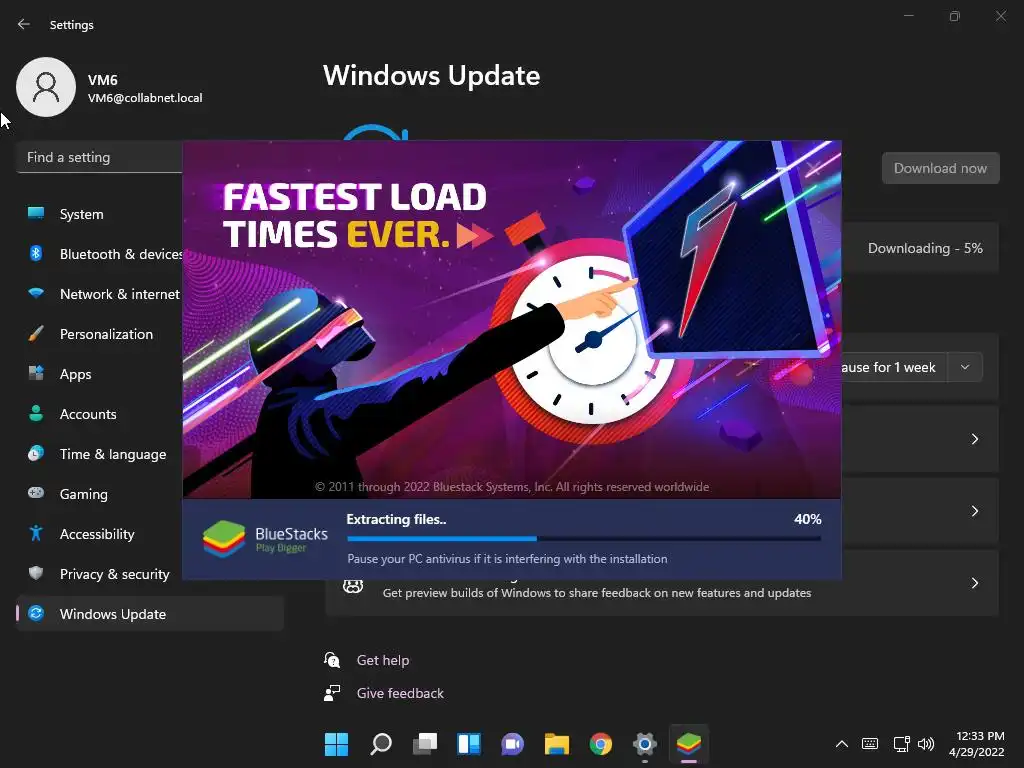Show hidden system tray icons

[x=842, y=744]
